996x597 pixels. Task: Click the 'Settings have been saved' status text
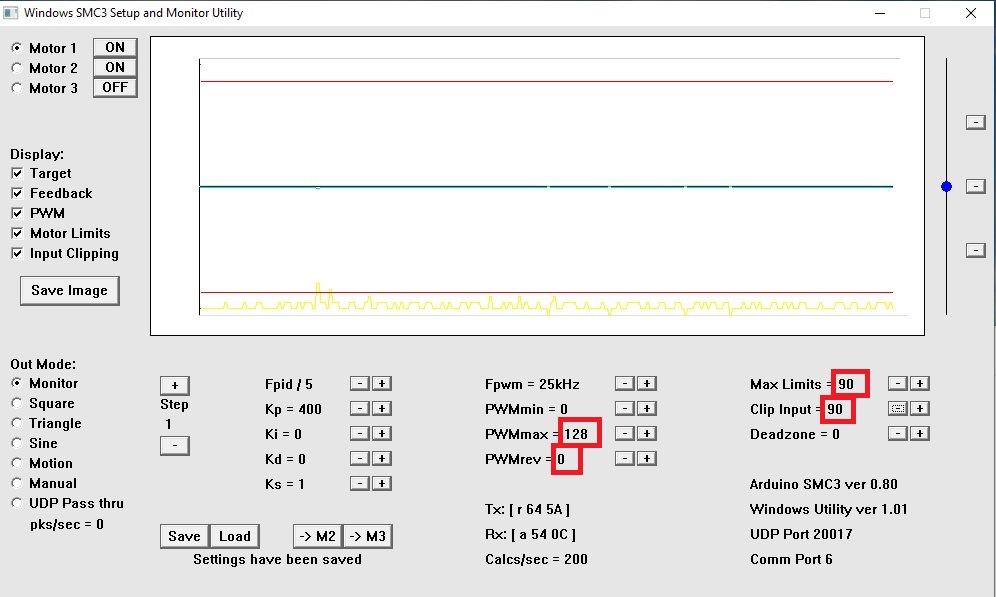[278, 559]
